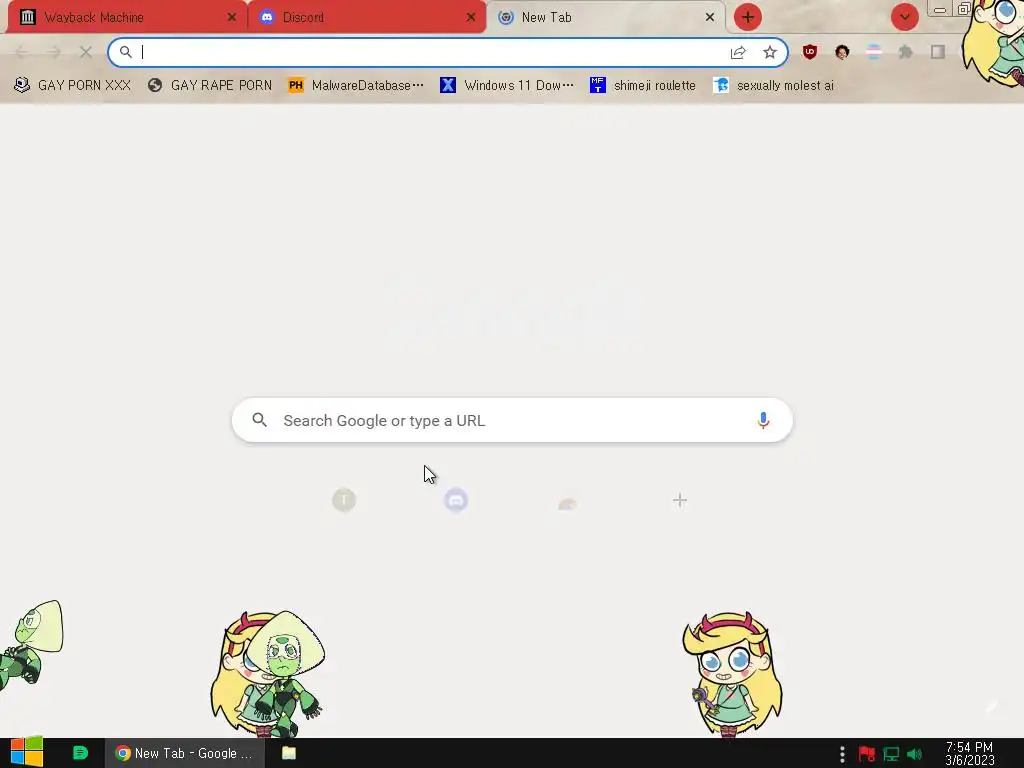This screenshot has width=1024, height=768.
Task: Switch to the Wayback Machine tab
Action: (127, 17)
